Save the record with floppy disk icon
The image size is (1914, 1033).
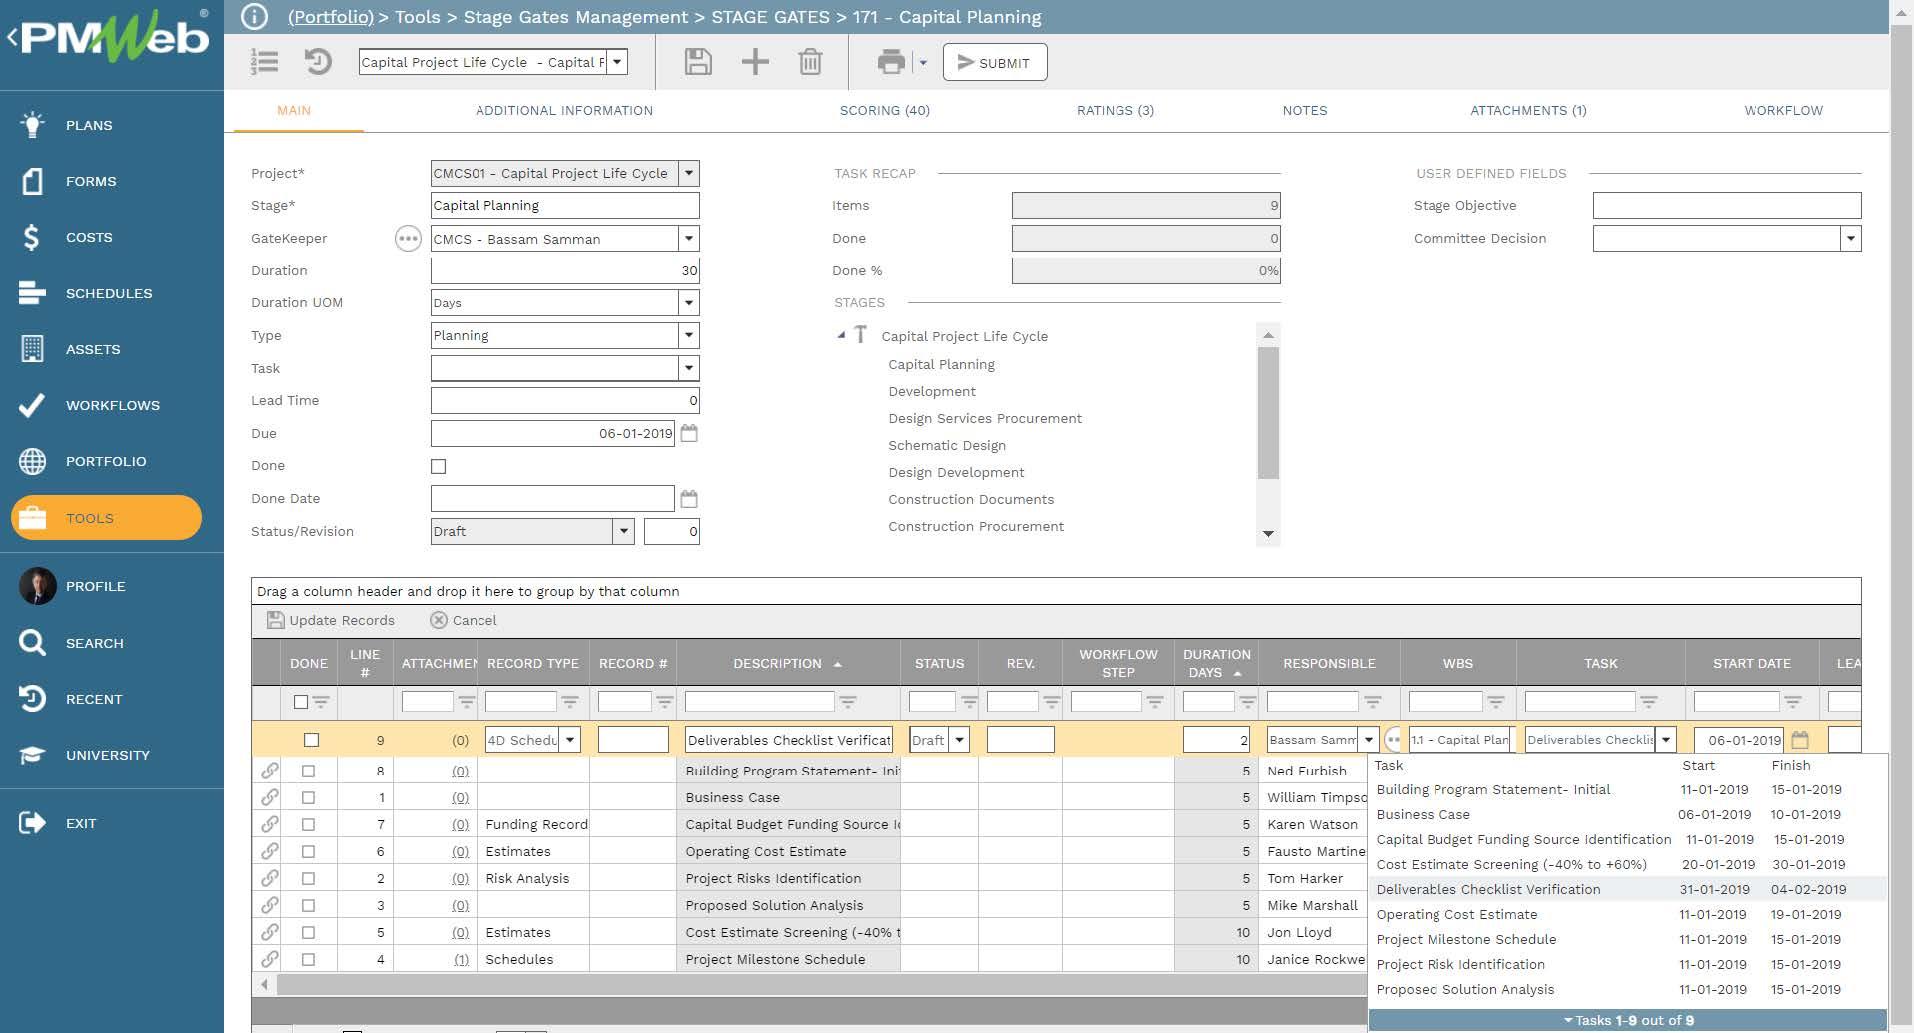pyautogui.click(x=698, y=62)
